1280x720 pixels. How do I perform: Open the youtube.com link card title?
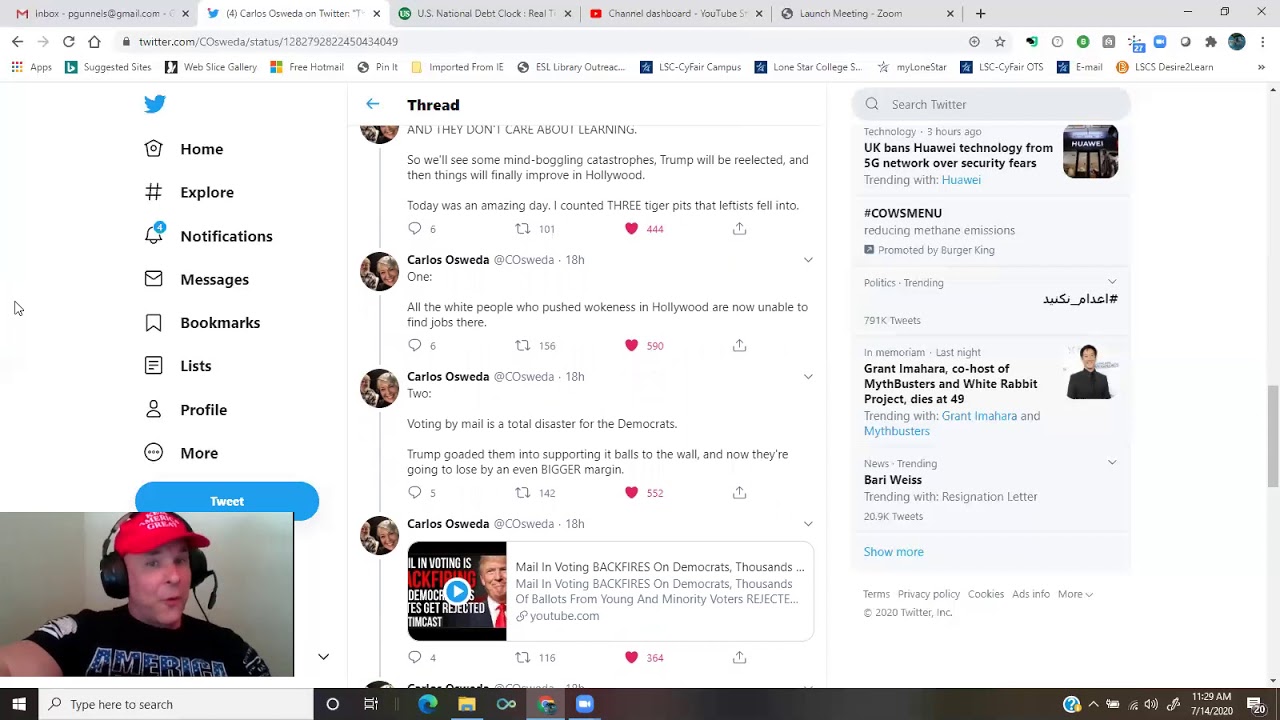pyautogui.click(x=660, y=567)
